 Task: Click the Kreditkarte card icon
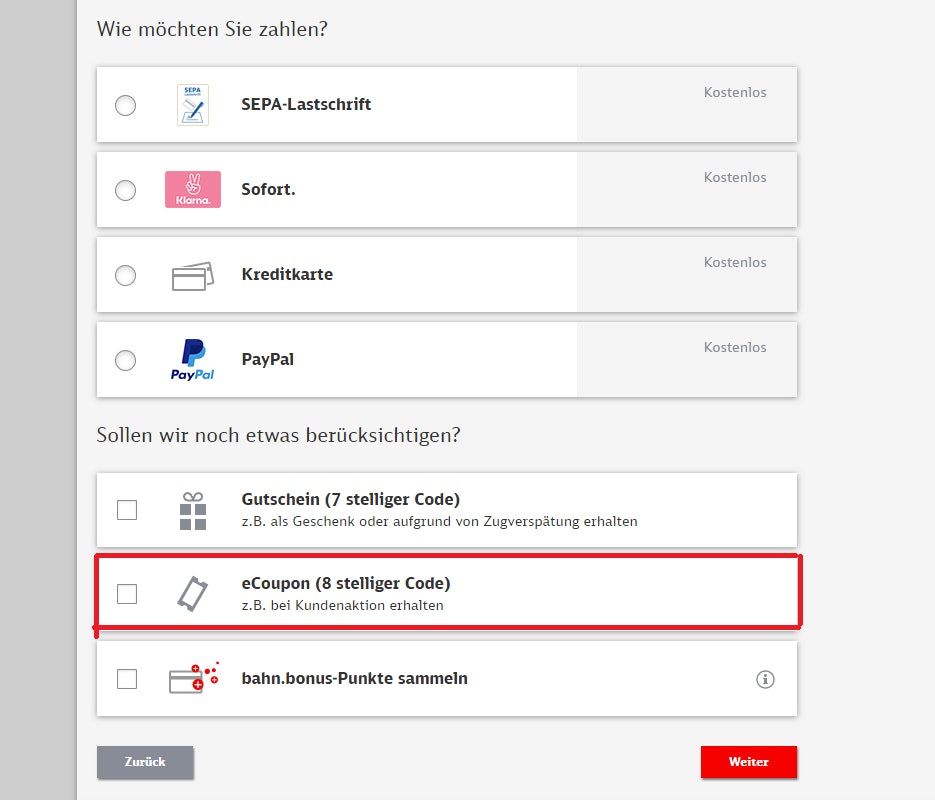coord(193,276)
